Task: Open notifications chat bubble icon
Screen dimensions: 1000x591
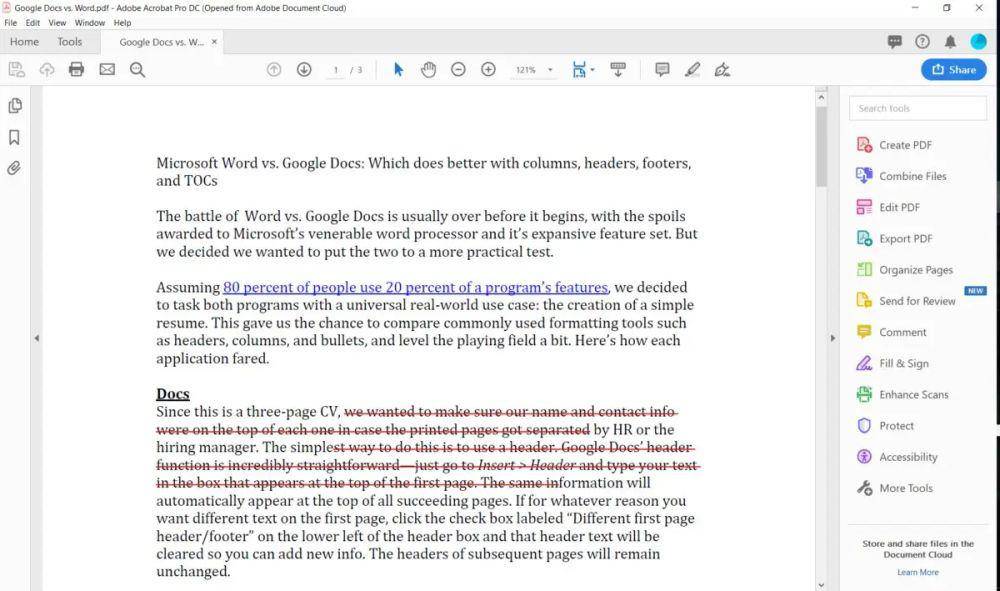Action: 895,42
